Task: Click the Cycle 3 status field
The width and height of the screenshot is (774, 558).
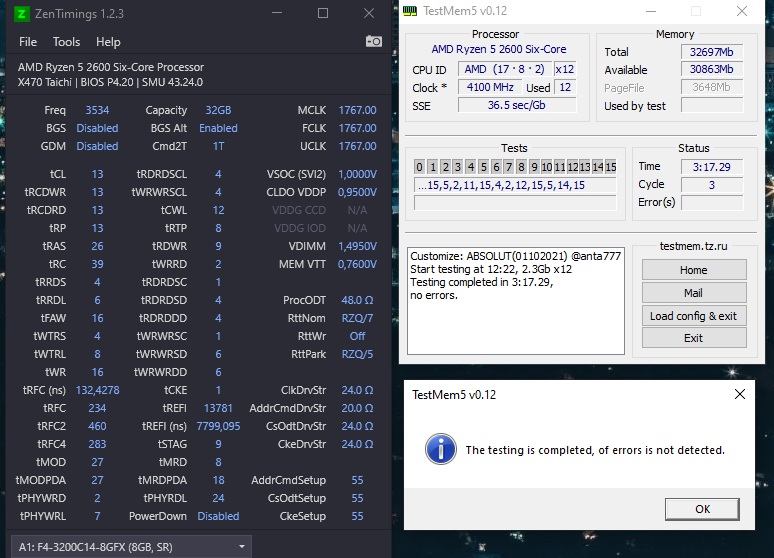Action: click(x=712, y=185)
